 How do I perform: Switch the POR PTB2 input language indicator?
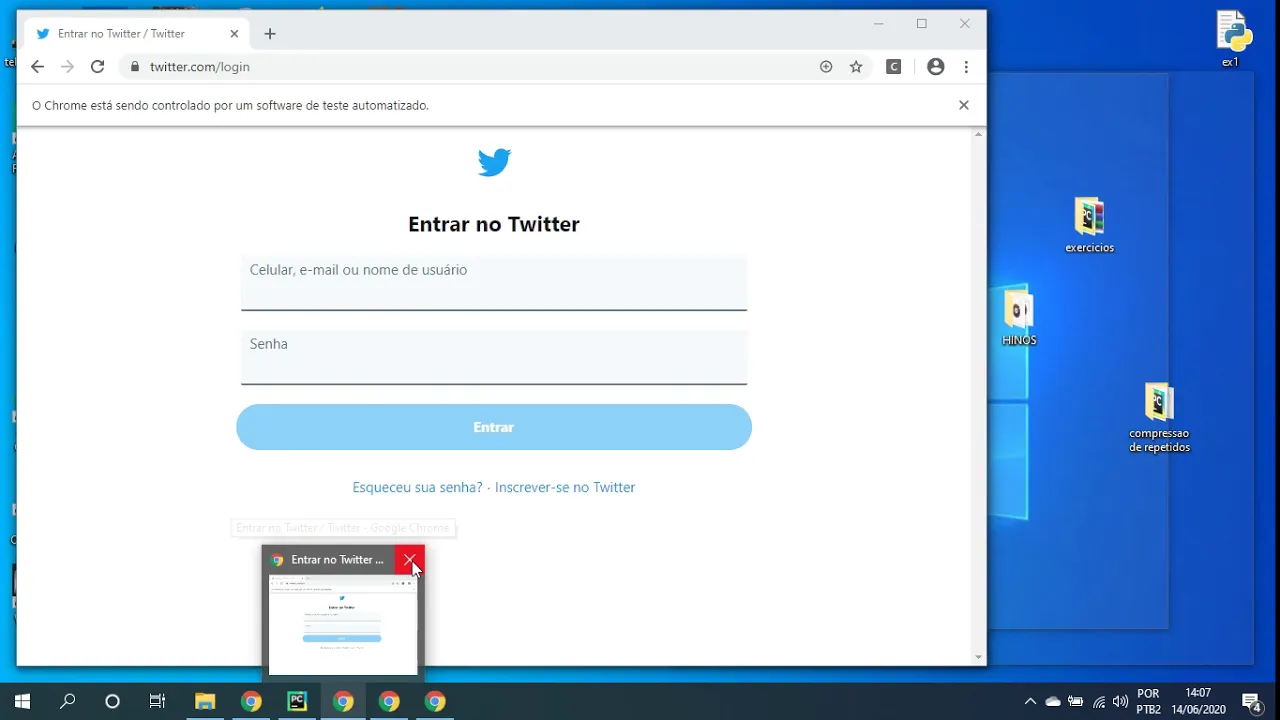(x=1149, y=701)
